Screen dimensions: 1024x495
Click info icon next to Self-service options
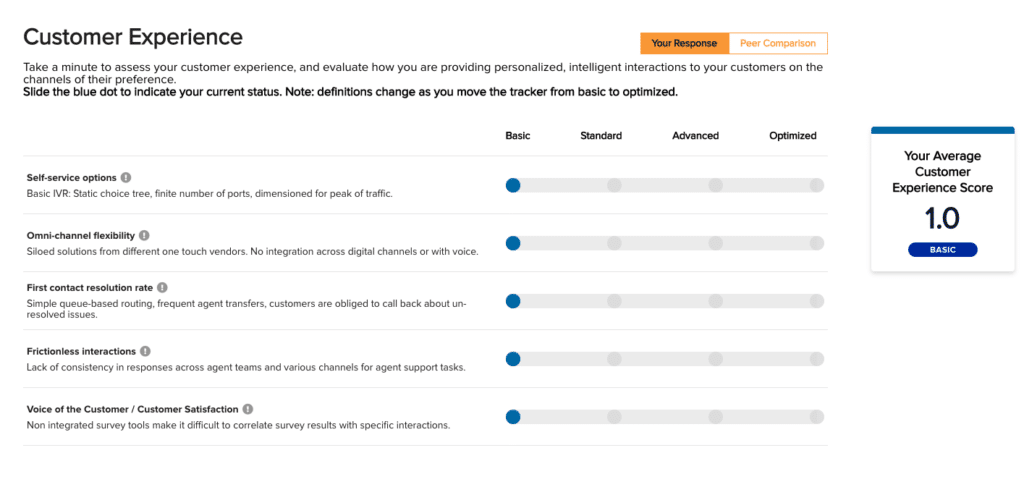coord(126,178)
